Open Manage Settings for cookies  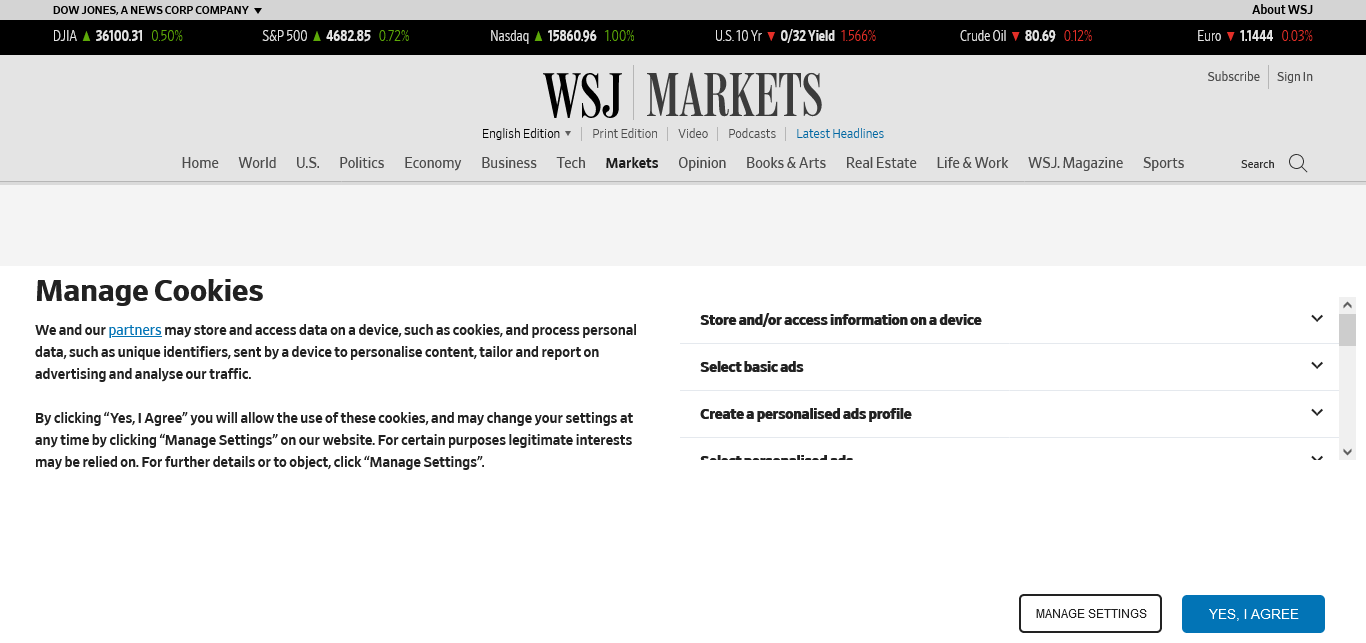(1090, 614)
